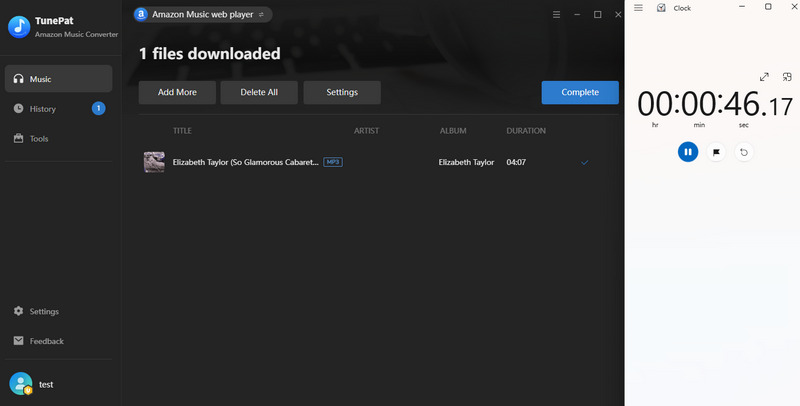Click keep on top icon in Clock
800x406 pixels.
point(787,77)
